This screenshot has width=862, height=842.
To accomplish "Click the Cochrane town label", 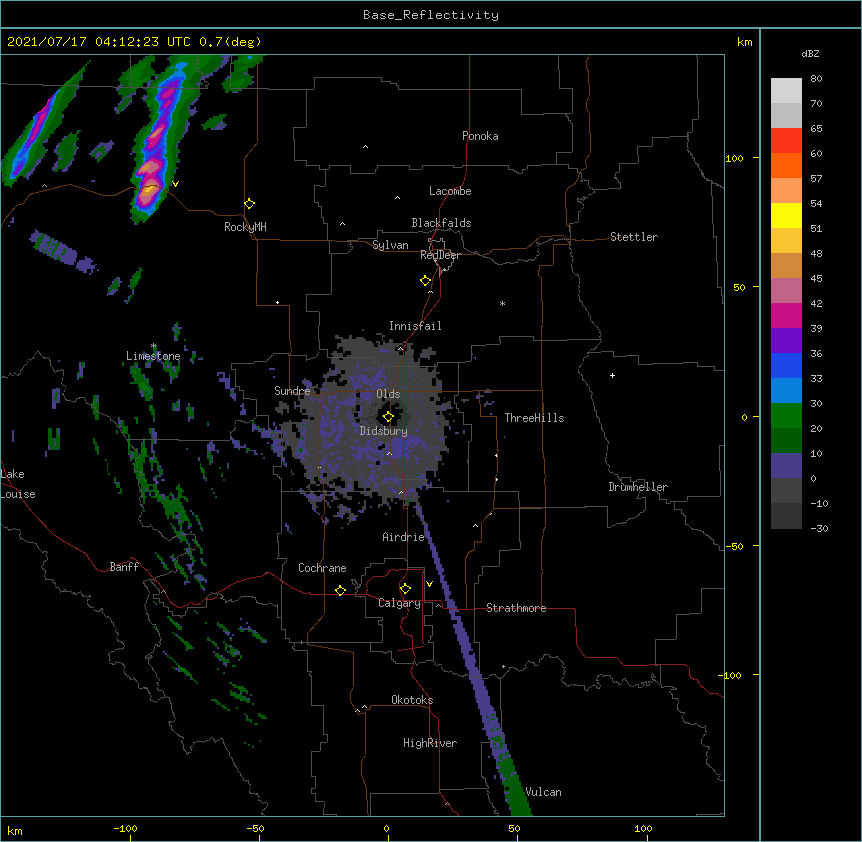I will tap(322, 568).
